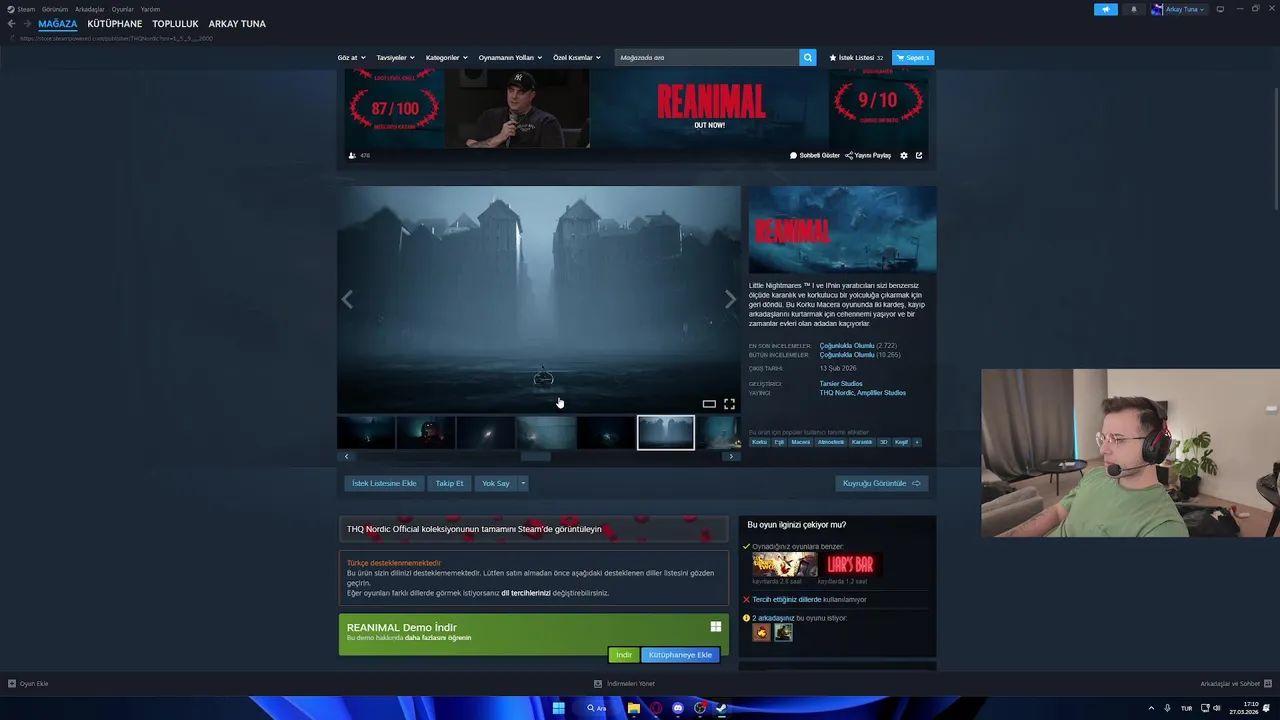Go forward with the Steam forward arrow
The width and height of the screenshot is (1280, 720).
click(x=27, y=24)
